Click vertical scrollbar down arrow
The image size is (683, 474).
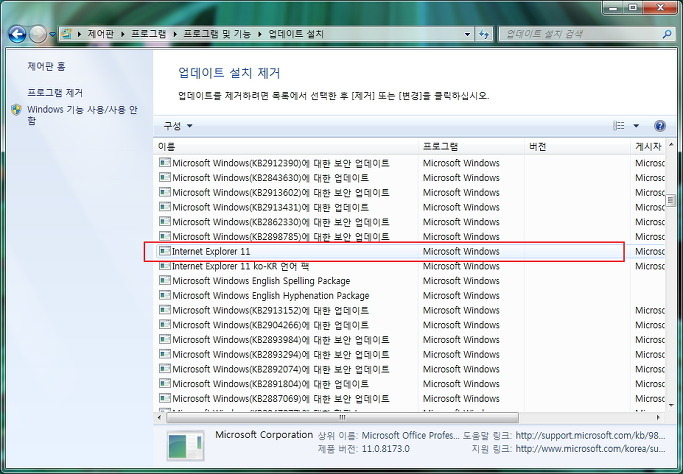tap(671, 406)
